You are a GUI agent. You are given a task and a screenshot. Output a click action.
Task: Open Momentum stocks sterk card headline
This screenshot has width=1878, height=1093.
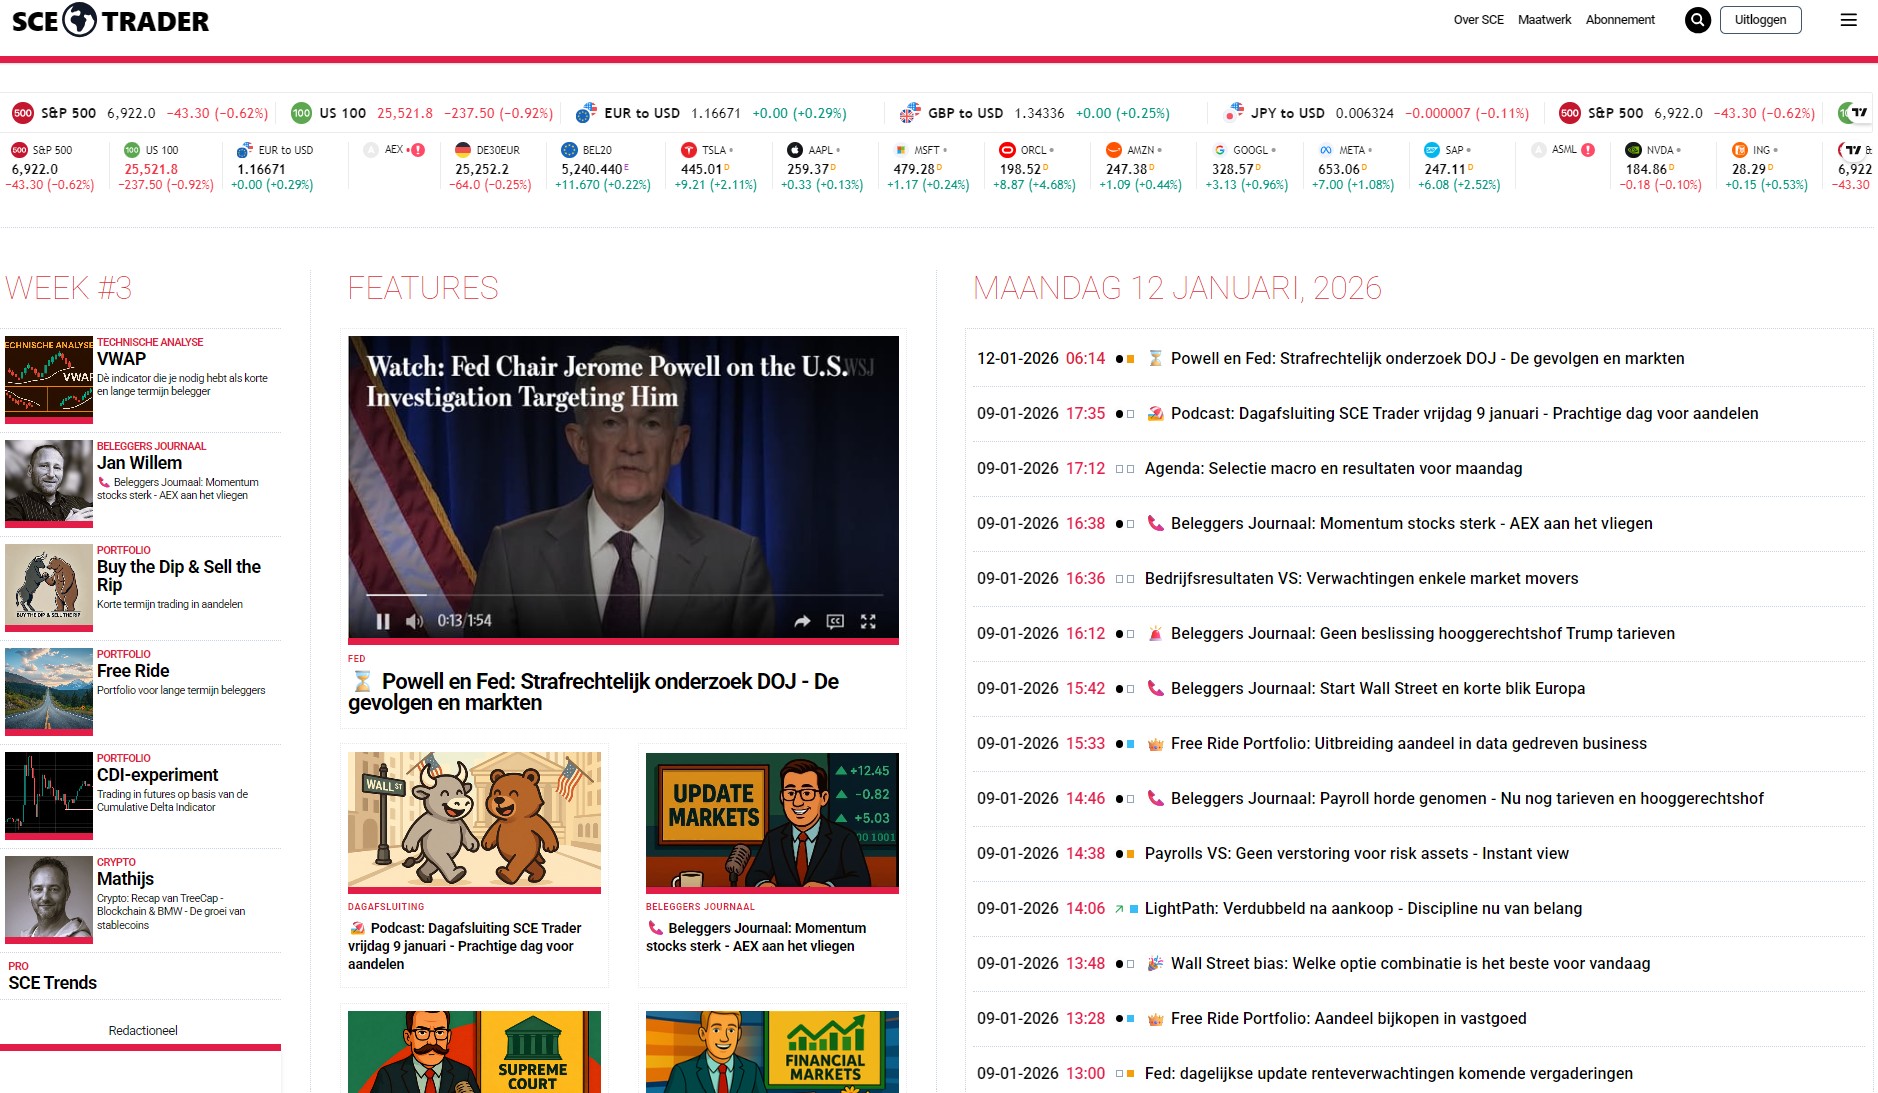coord(756,937)
